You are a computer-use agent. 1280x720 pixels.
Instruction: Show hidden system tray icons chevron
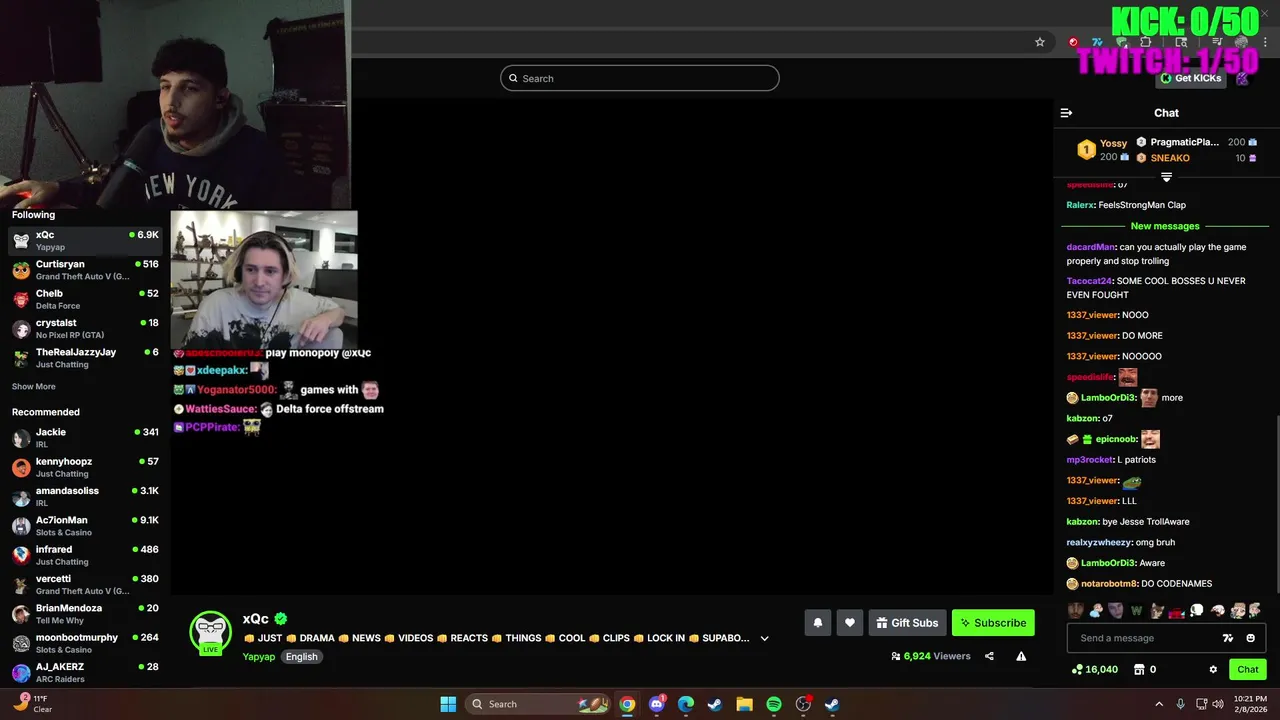1159,704
